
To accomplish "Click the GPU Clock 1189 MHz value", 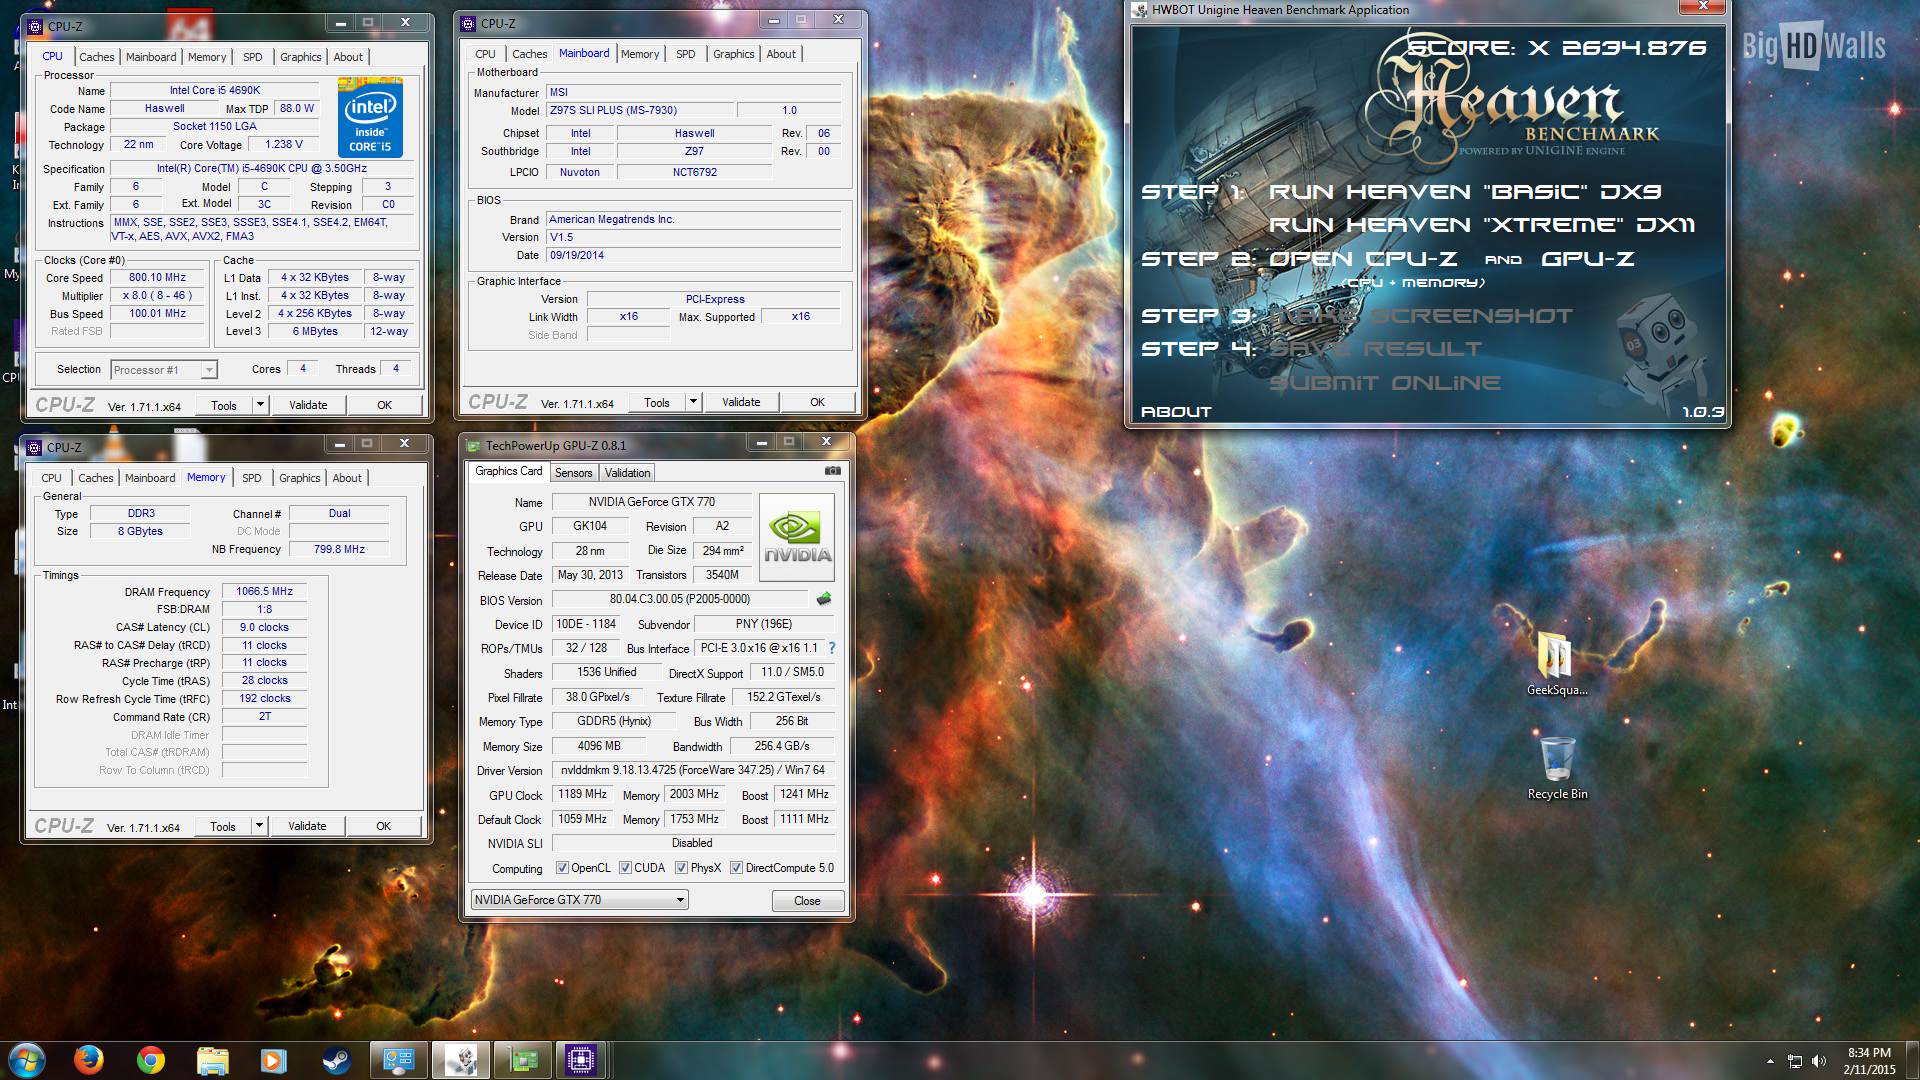I will [x=583, y=794].
